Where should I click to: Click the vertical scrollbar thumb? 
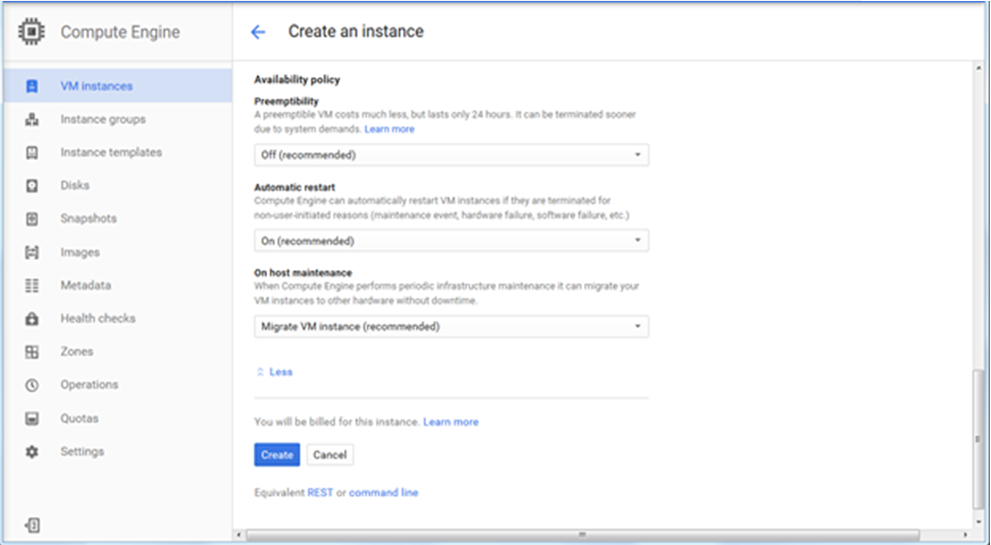[978, 439]
